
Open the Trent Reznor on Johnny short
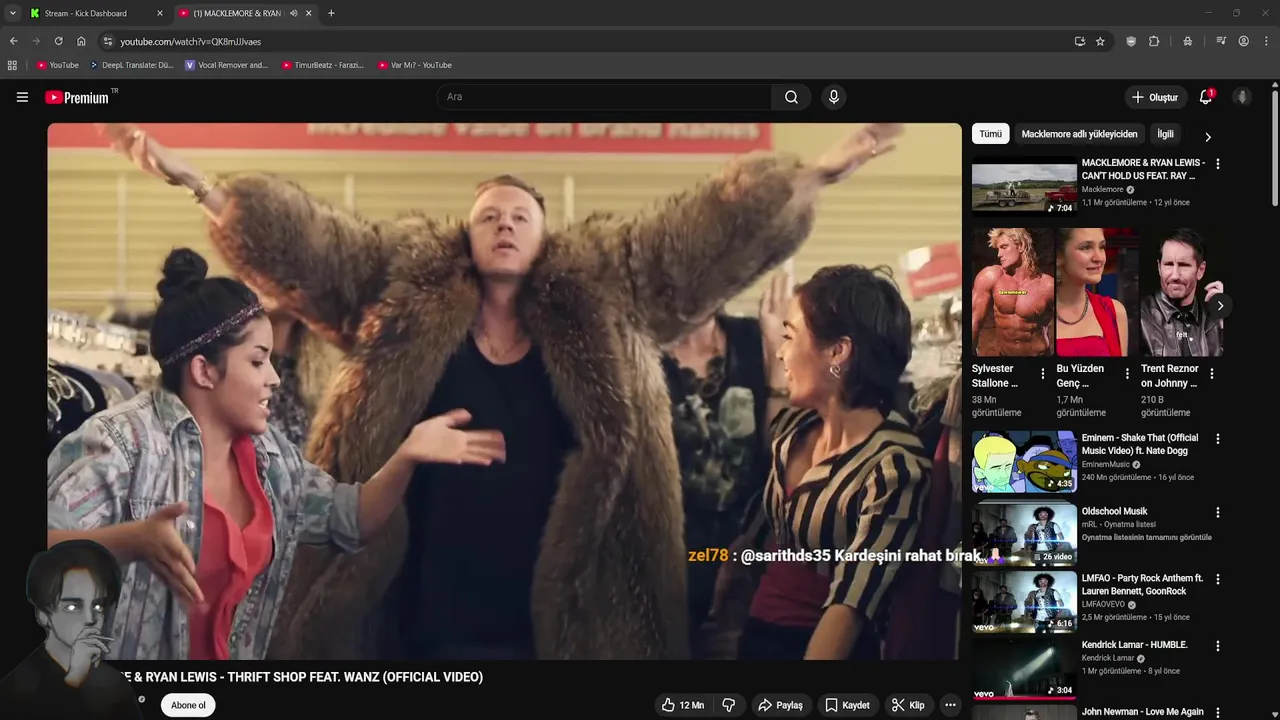1182,292
